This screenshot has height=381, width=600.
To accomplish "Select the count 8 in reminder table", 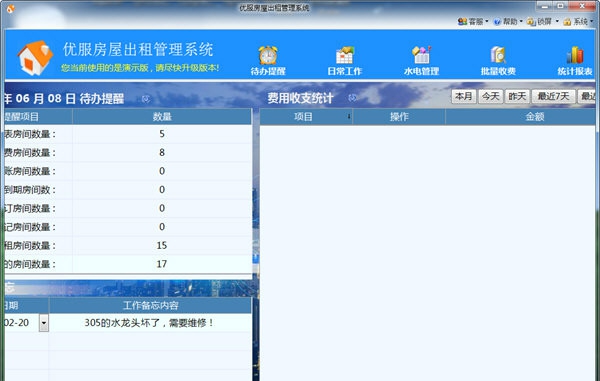I will click(x=162, y=153).
